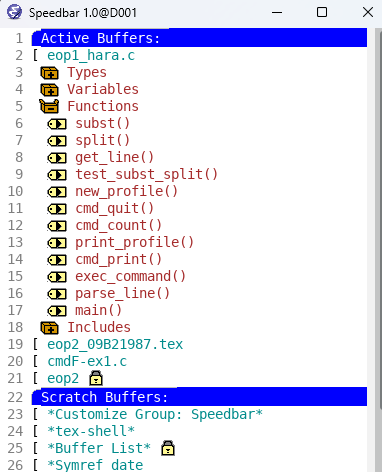Screen dimensions: 382x472
Task: Collapse the Functions group open-box icon
Action: (49, 106)
